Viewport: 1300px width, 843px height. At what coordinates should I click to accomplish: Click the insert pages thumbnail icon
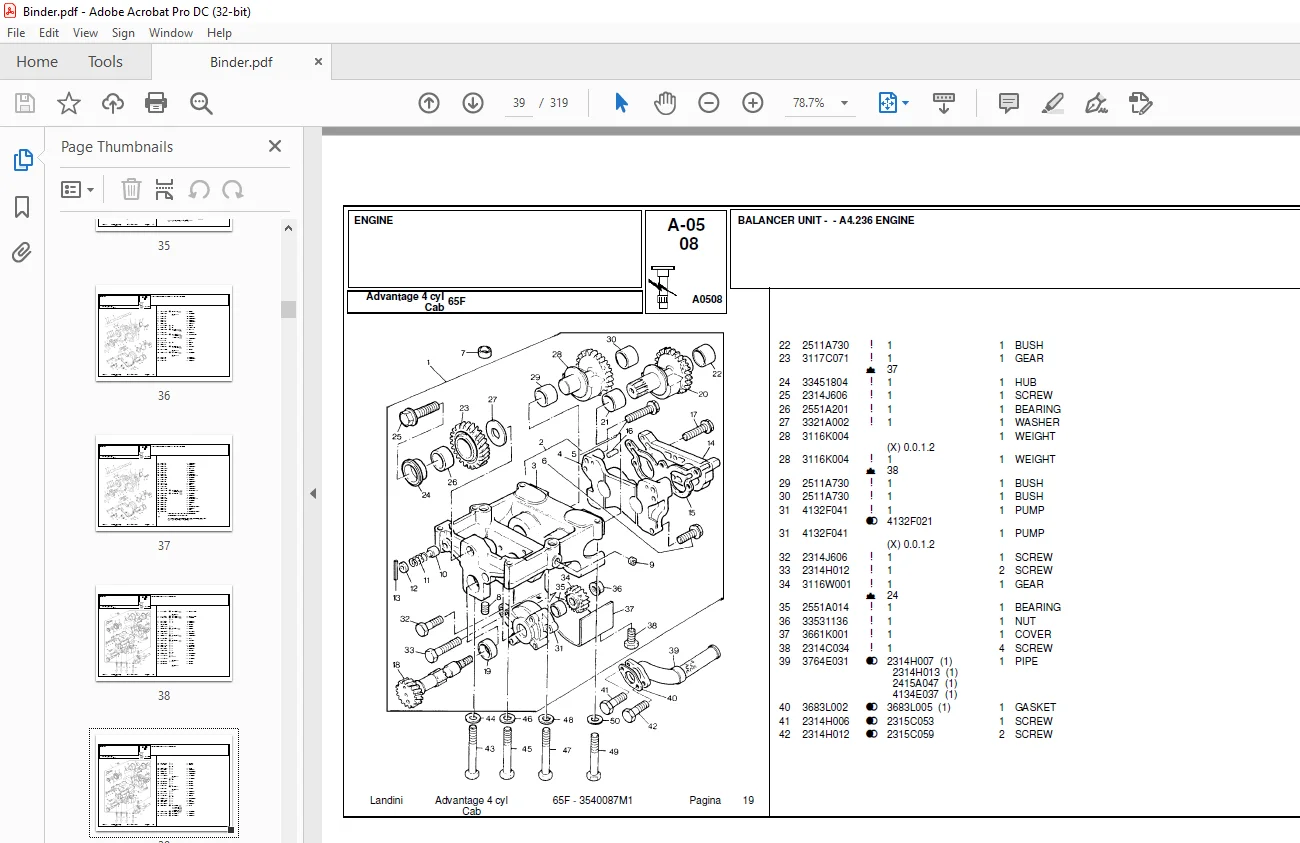[165, 189]
